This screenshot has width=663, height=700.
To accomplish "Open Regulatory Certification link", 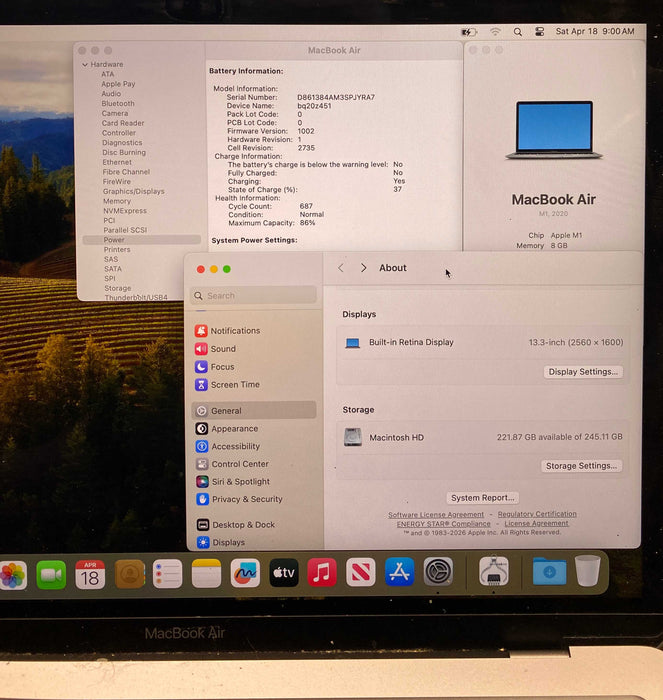I will click(x=537, y=514).
